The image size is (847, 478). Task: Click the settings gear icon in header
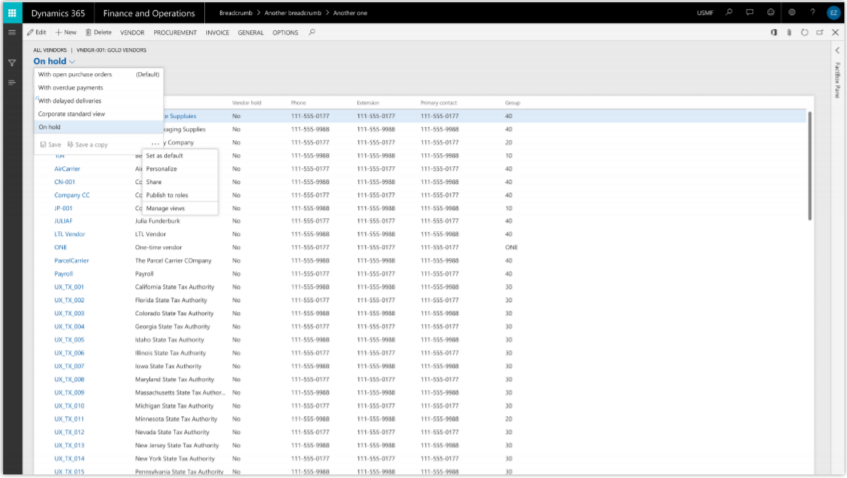coord(792,12)
